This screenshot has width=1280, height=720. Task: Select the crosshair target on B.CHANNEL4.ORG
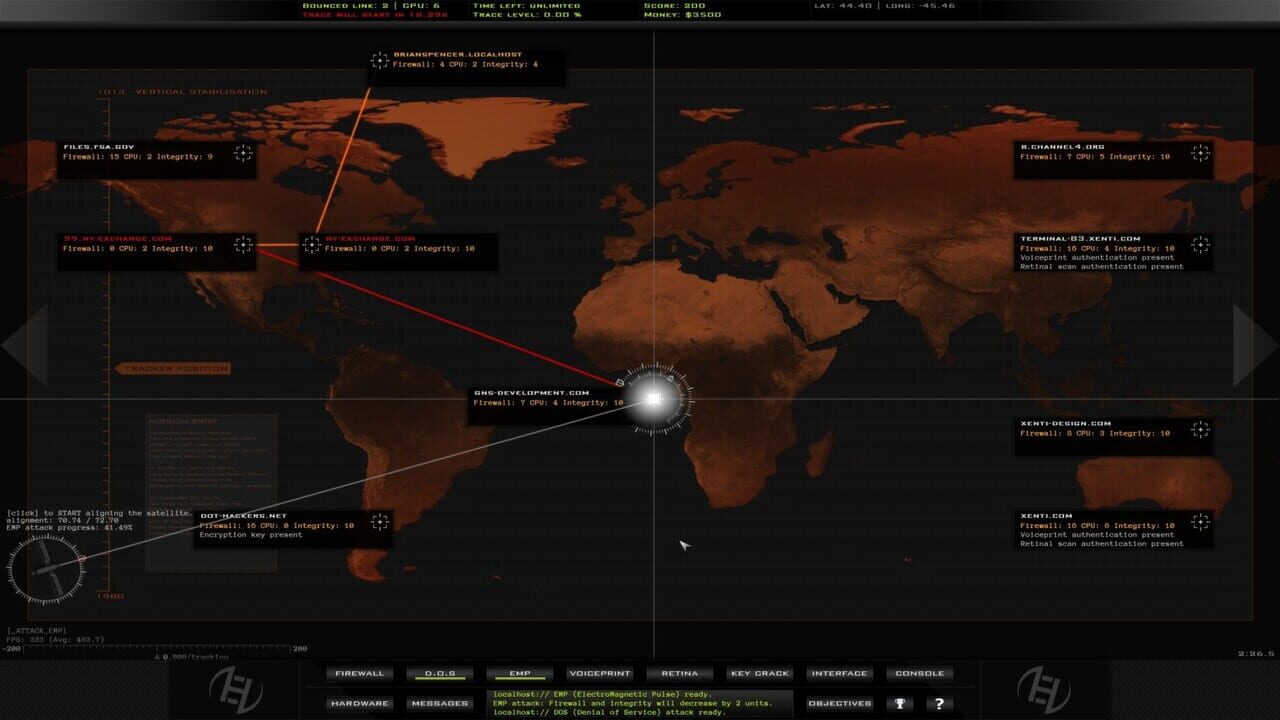(1199, 155)
